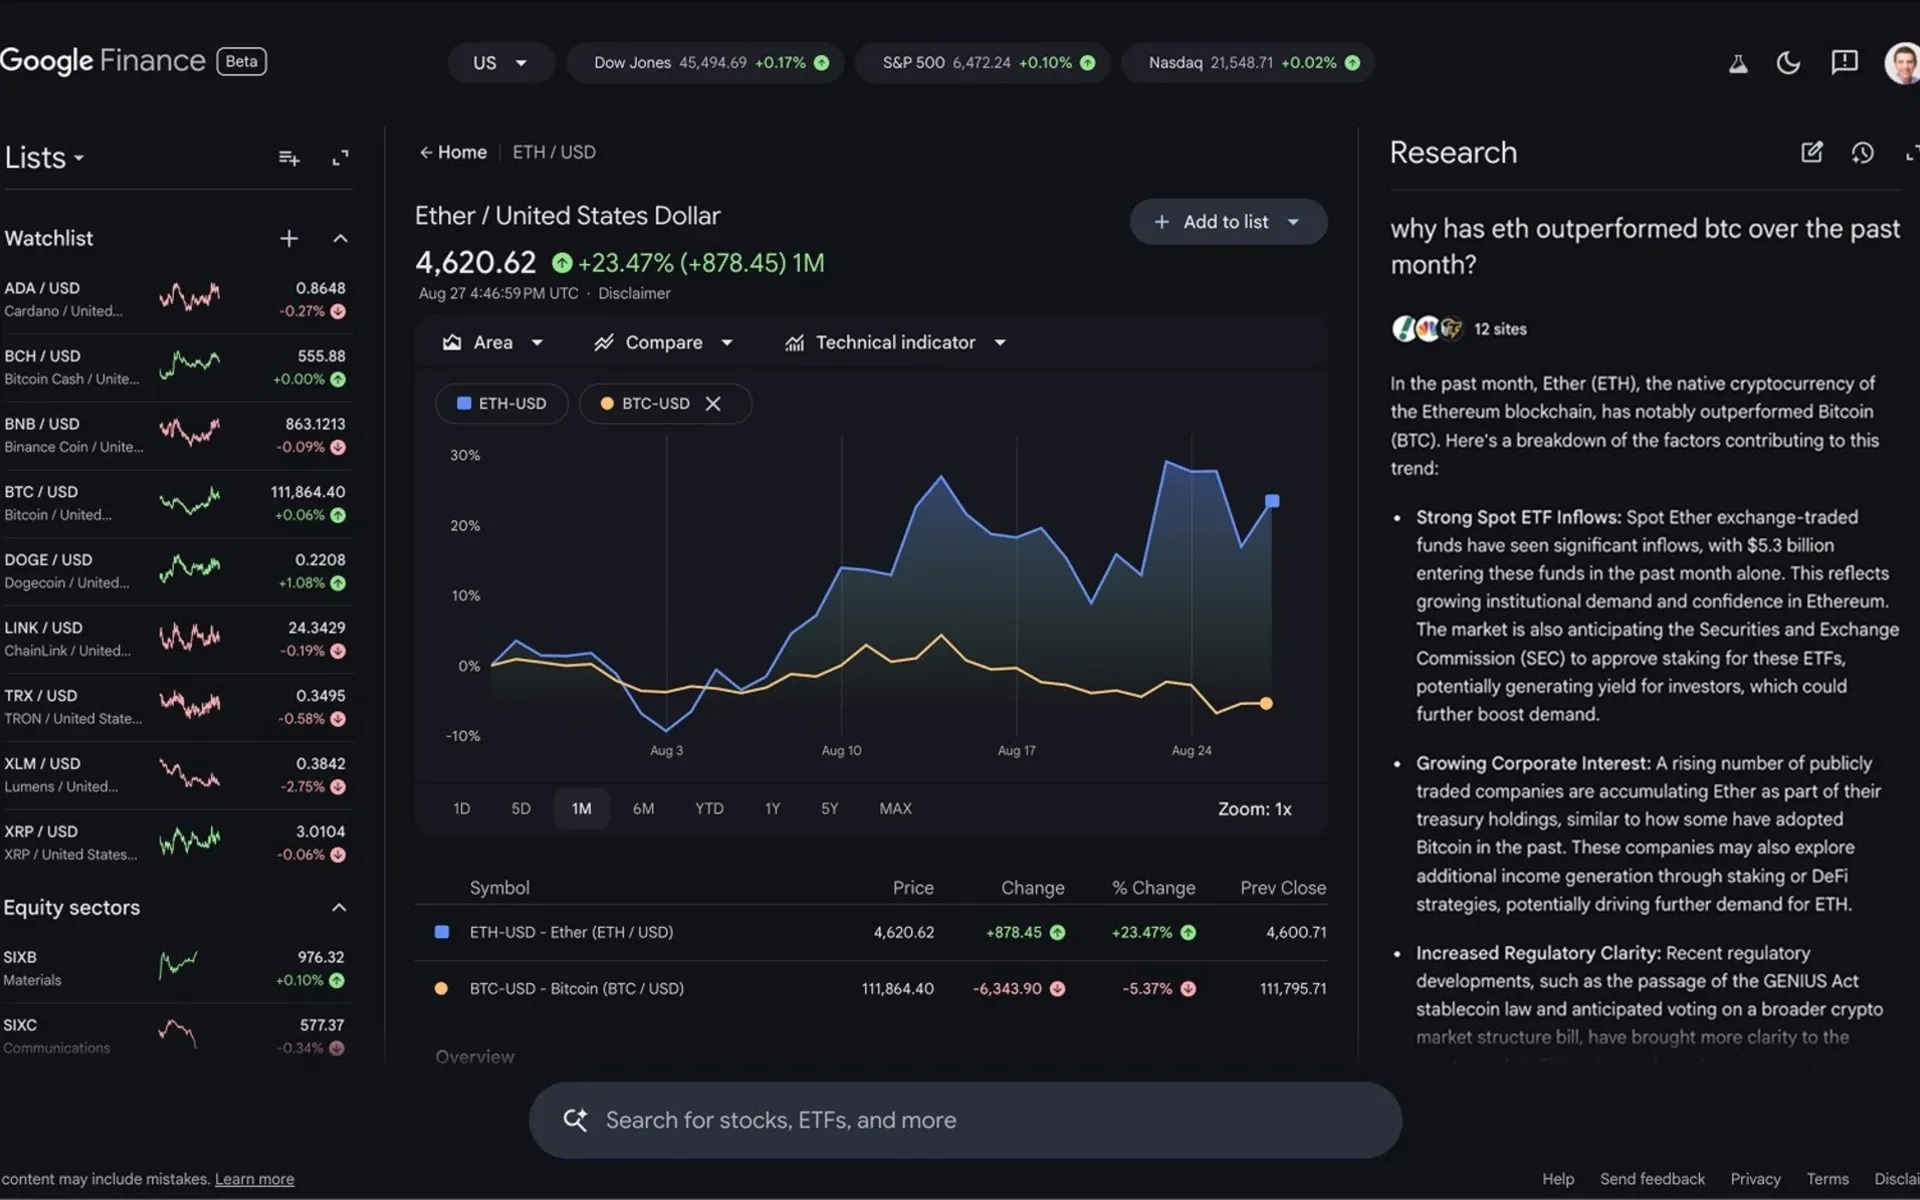Viewport: 1920px width, 1200px height.
Task: Start a new research chat
Action: pos(1811,152)
